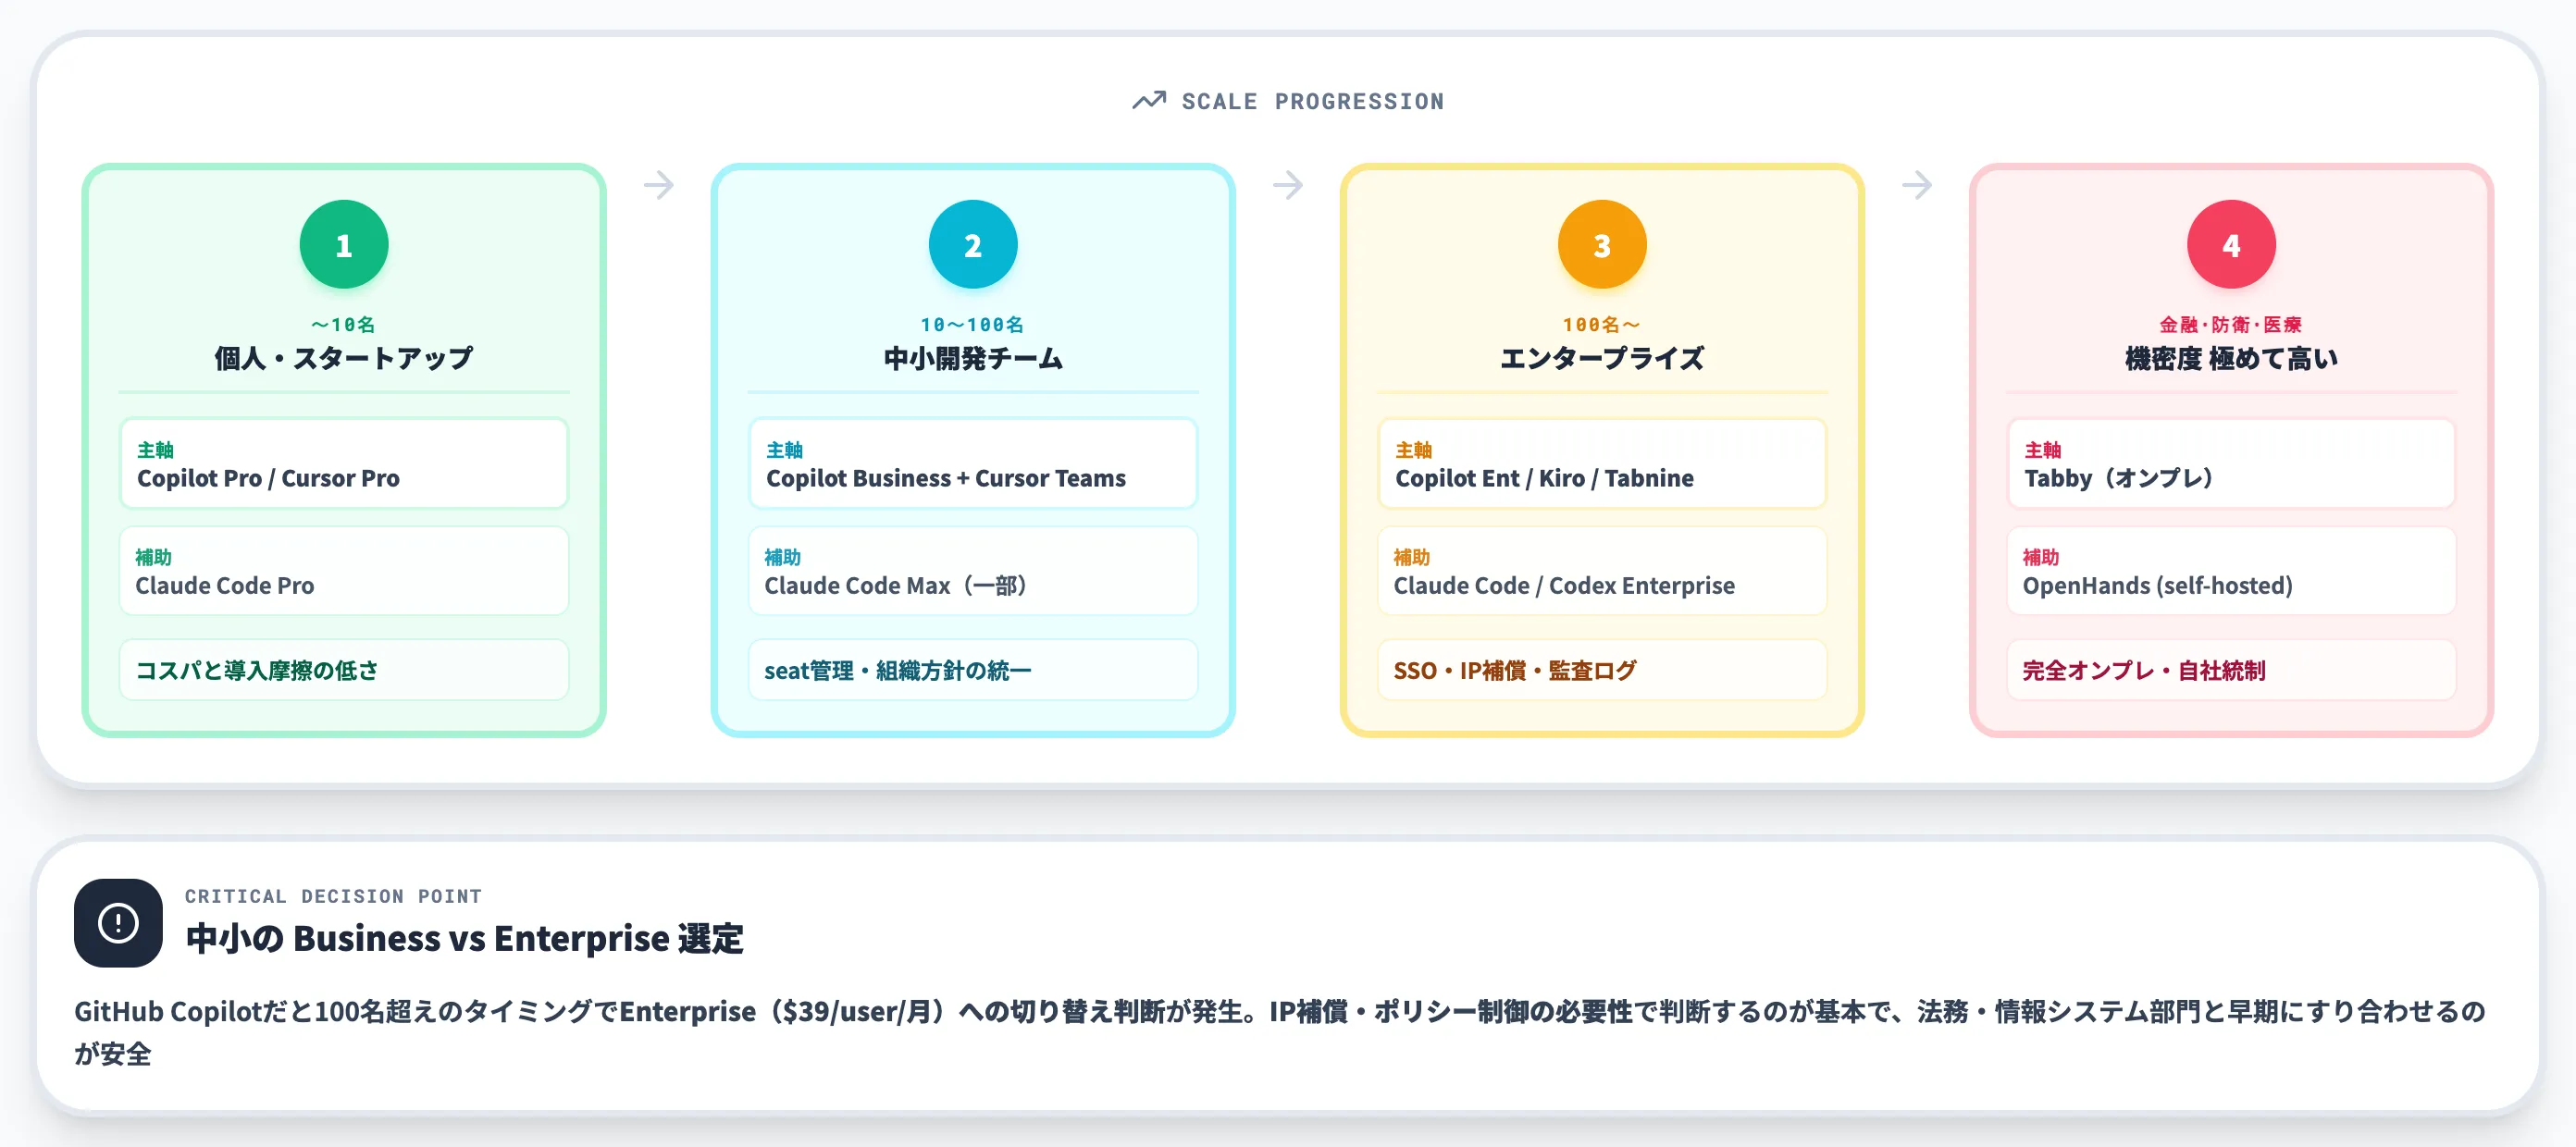The image size is (2576, 1147).
Task: Click the CRITICAL DECISION POINT label
Action: (333, 896)
